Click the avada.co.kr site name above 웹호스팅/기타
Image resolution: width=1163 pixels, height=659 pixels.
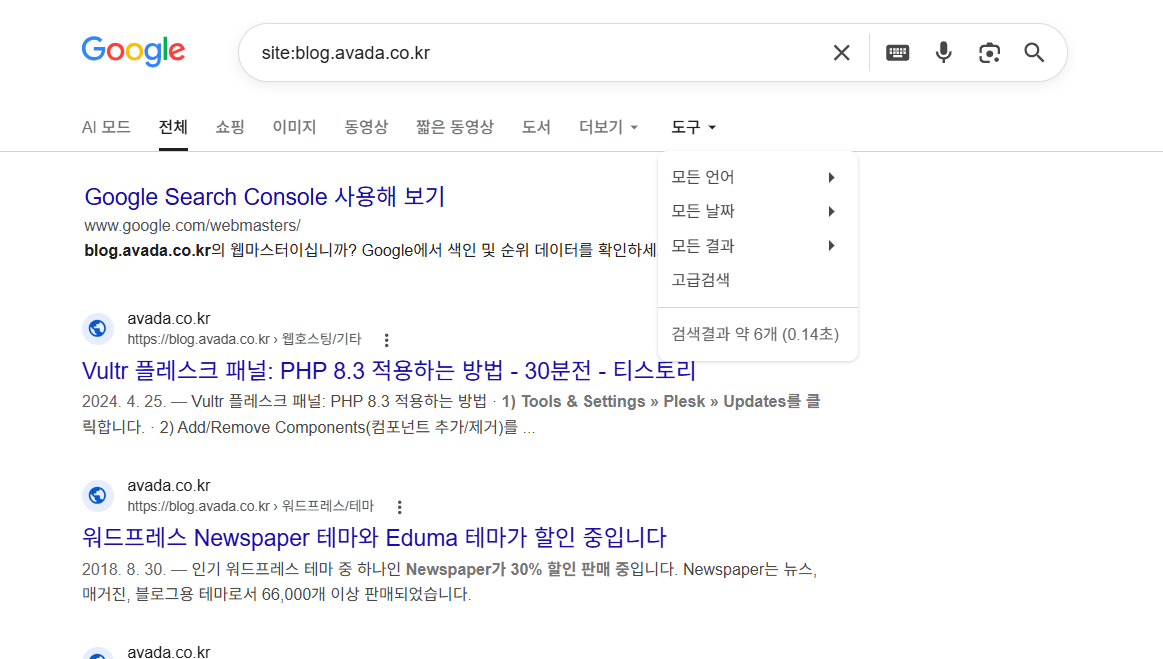pos(169,318)
